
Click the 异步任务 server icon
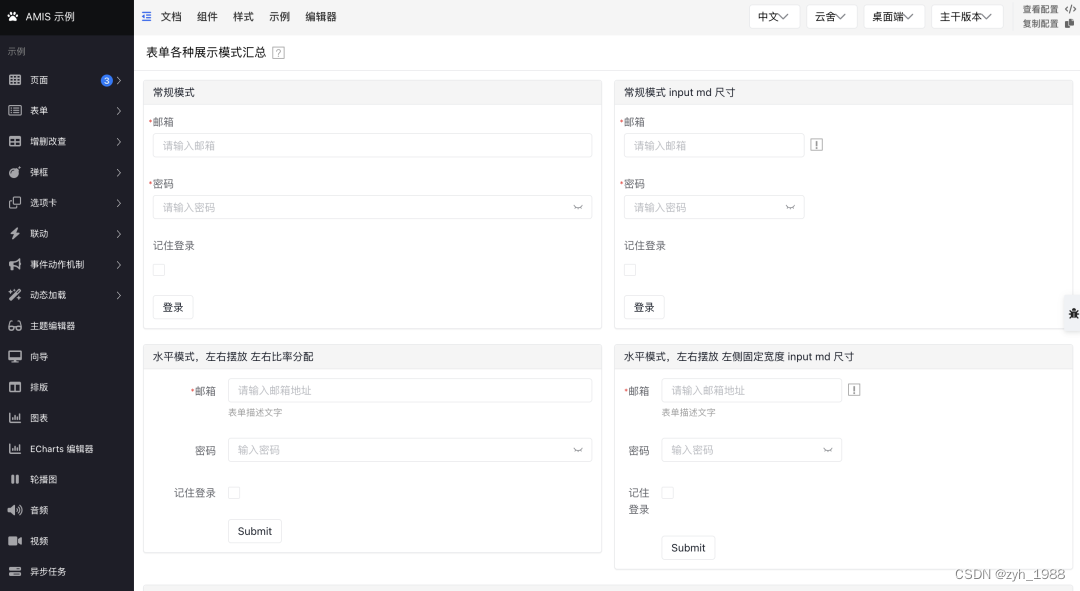tap(14, 571)
